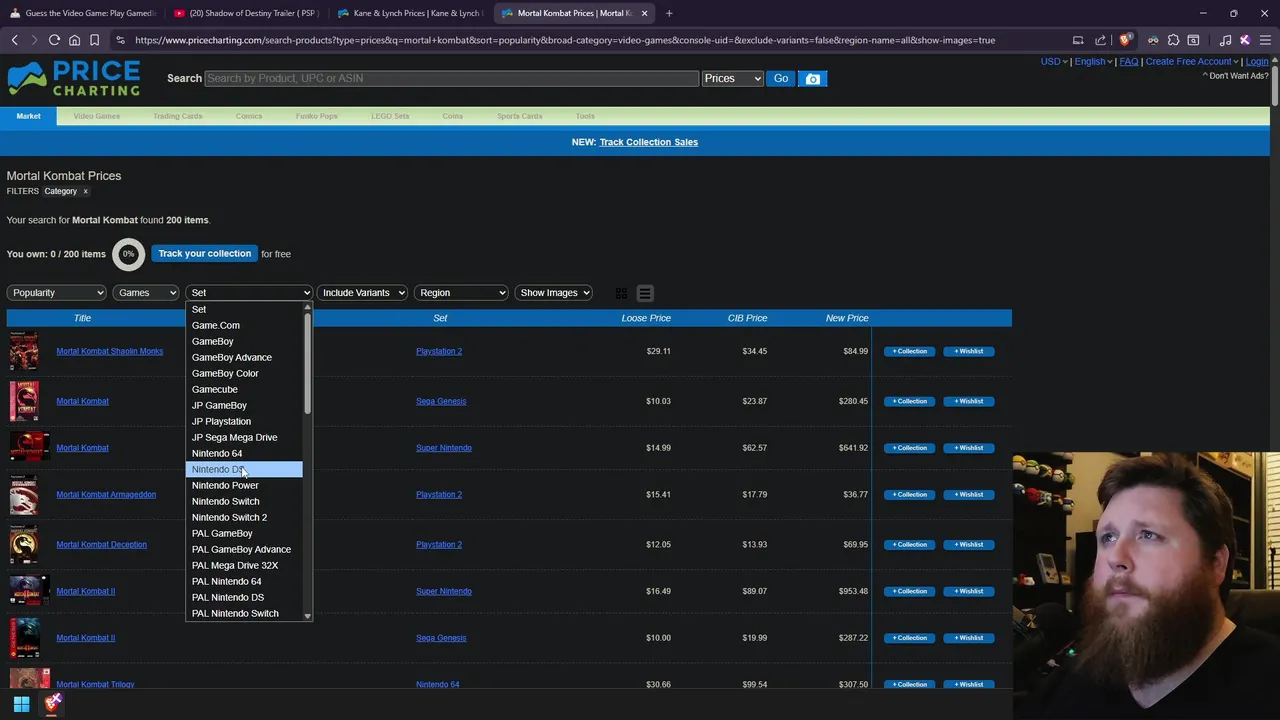Click the browser home icon
Image resolution: width=1280 pixels, height=720 pixels.
click(74, 40)
